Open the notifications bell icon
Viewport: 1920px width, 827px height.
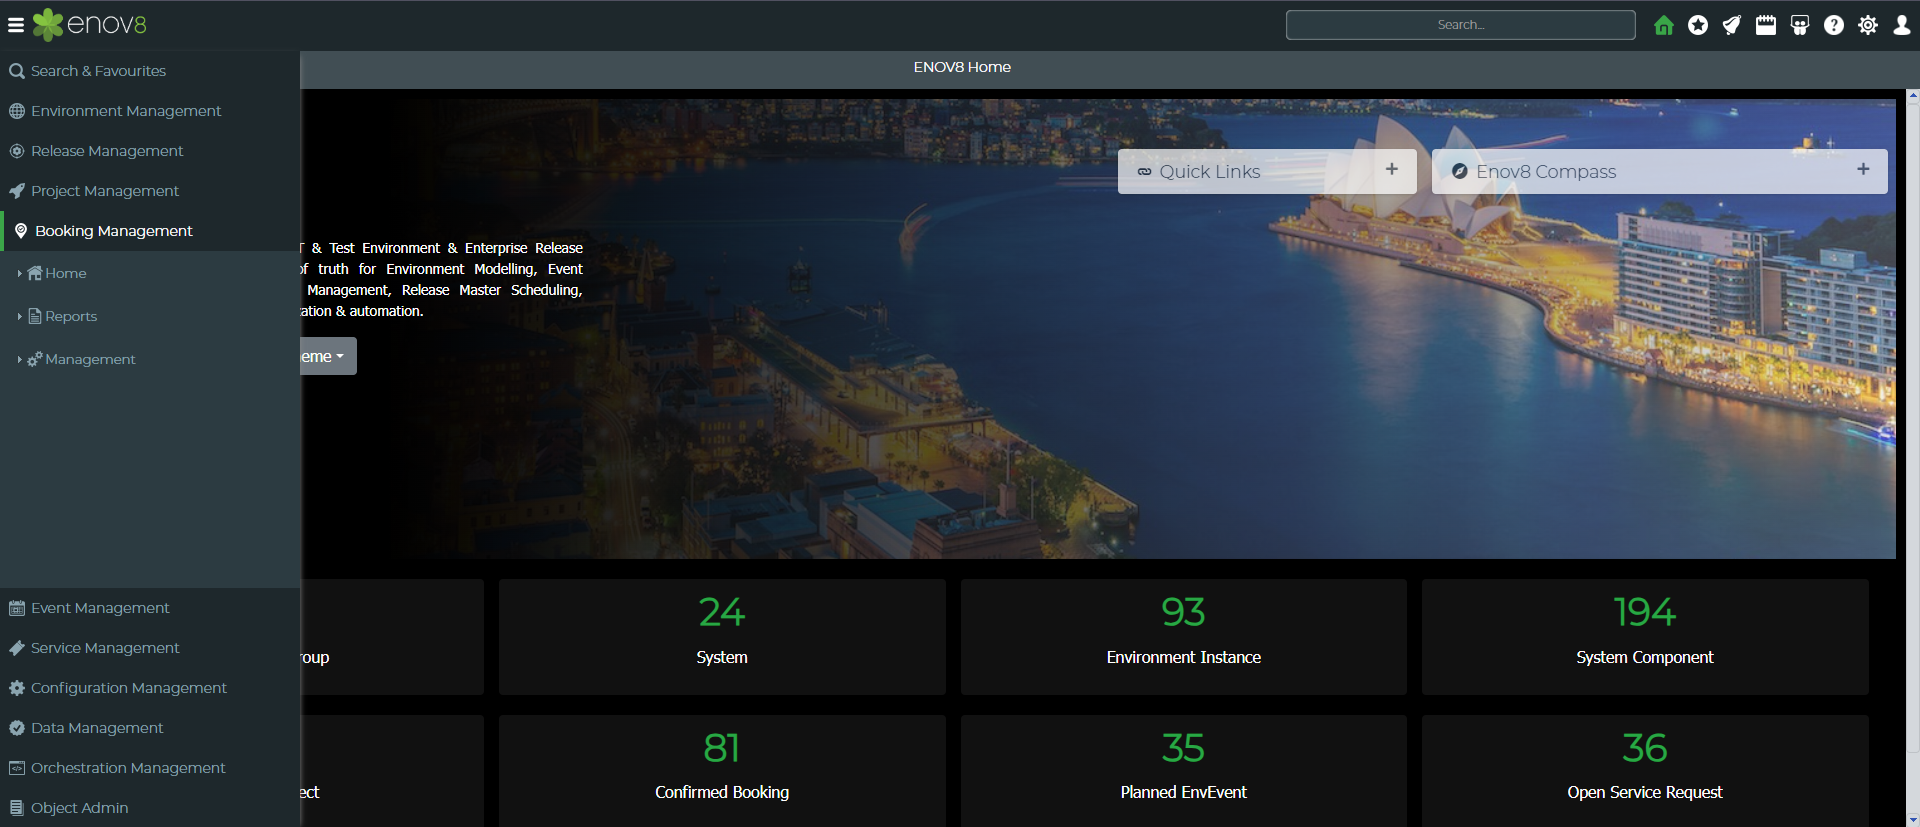1732,25
